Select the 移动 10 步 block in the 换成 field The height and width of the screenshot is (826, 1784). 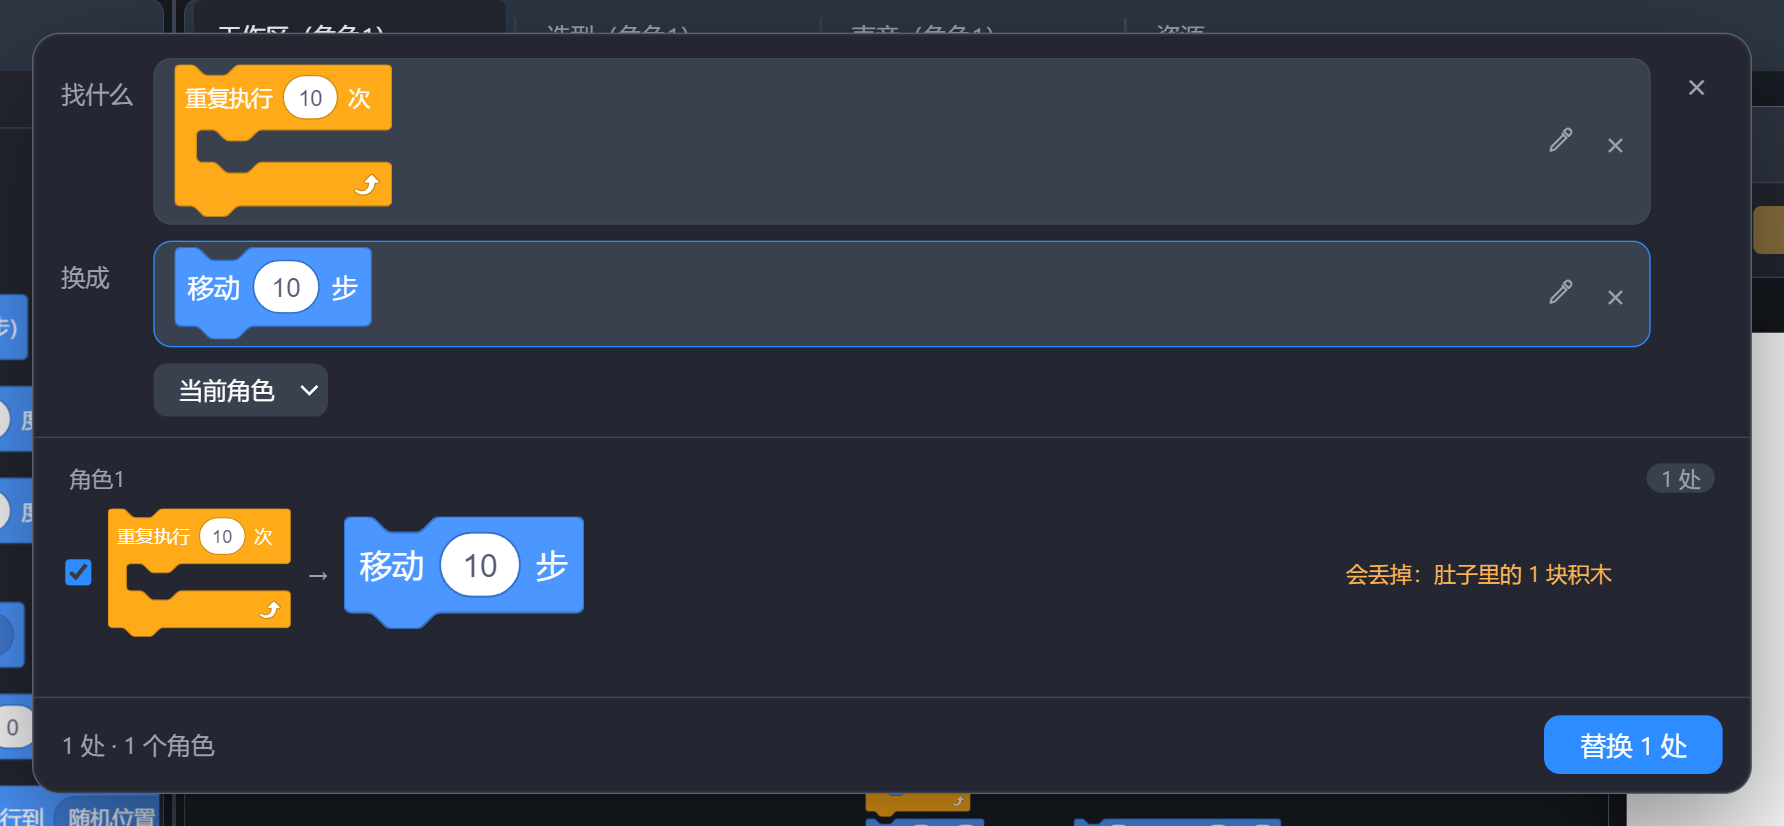[273, 292]
